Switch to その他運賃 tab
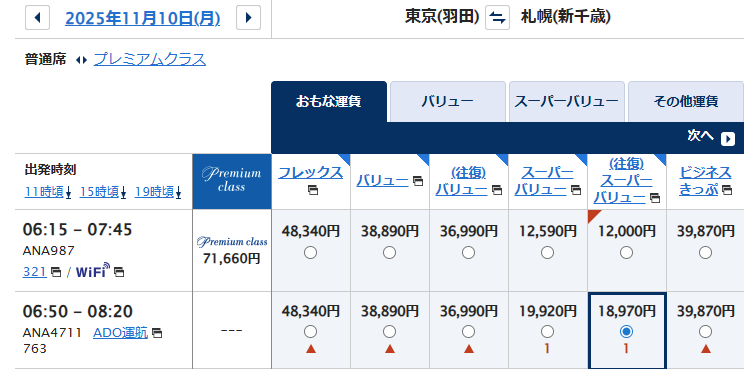The image size is (745, 369). [686, 102]
